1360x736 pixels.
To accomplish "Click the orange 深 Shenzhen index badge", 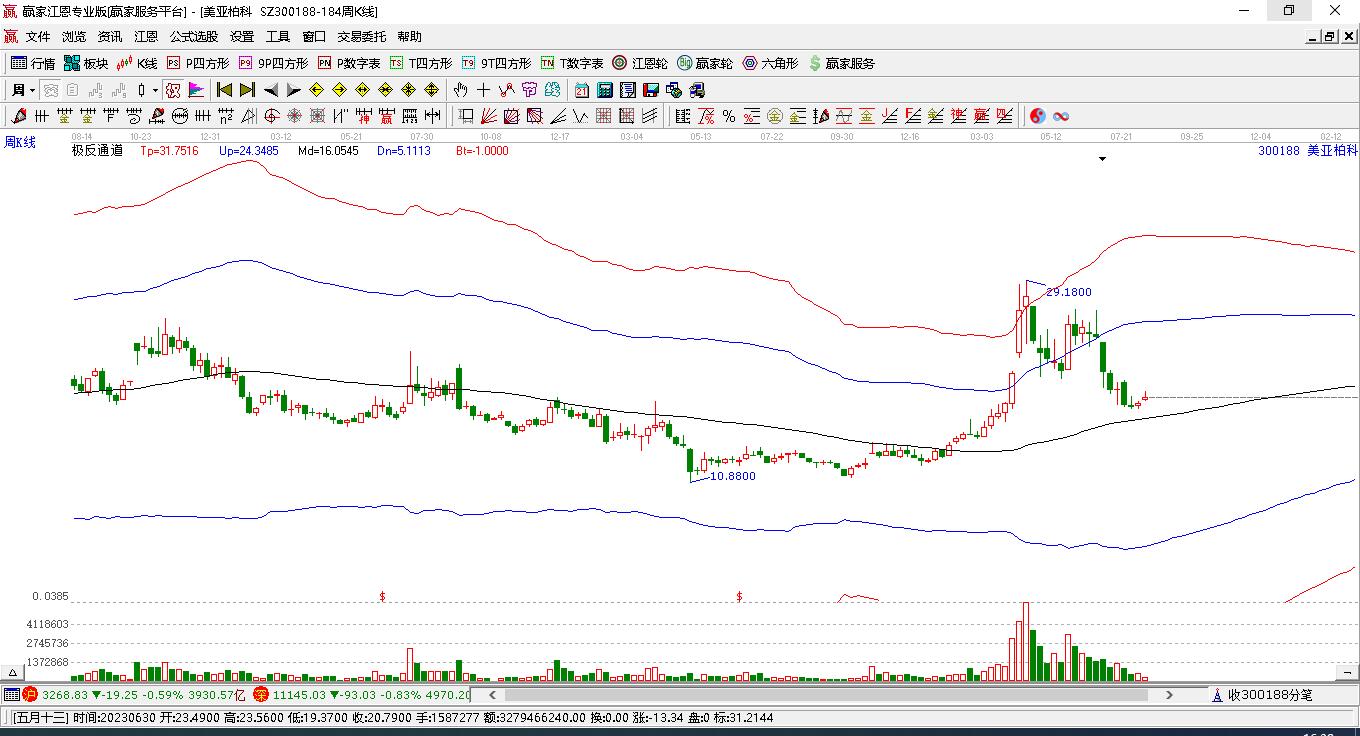I will tap(260, 694).
